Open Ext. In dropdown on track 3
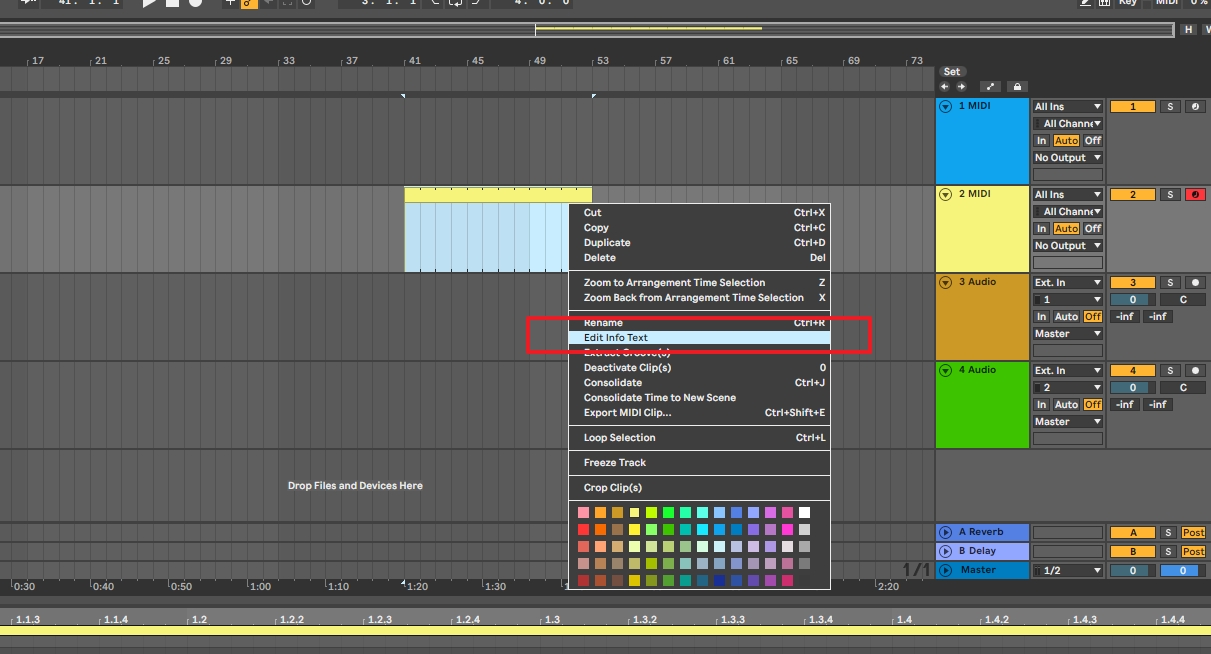 (1068, 283)
